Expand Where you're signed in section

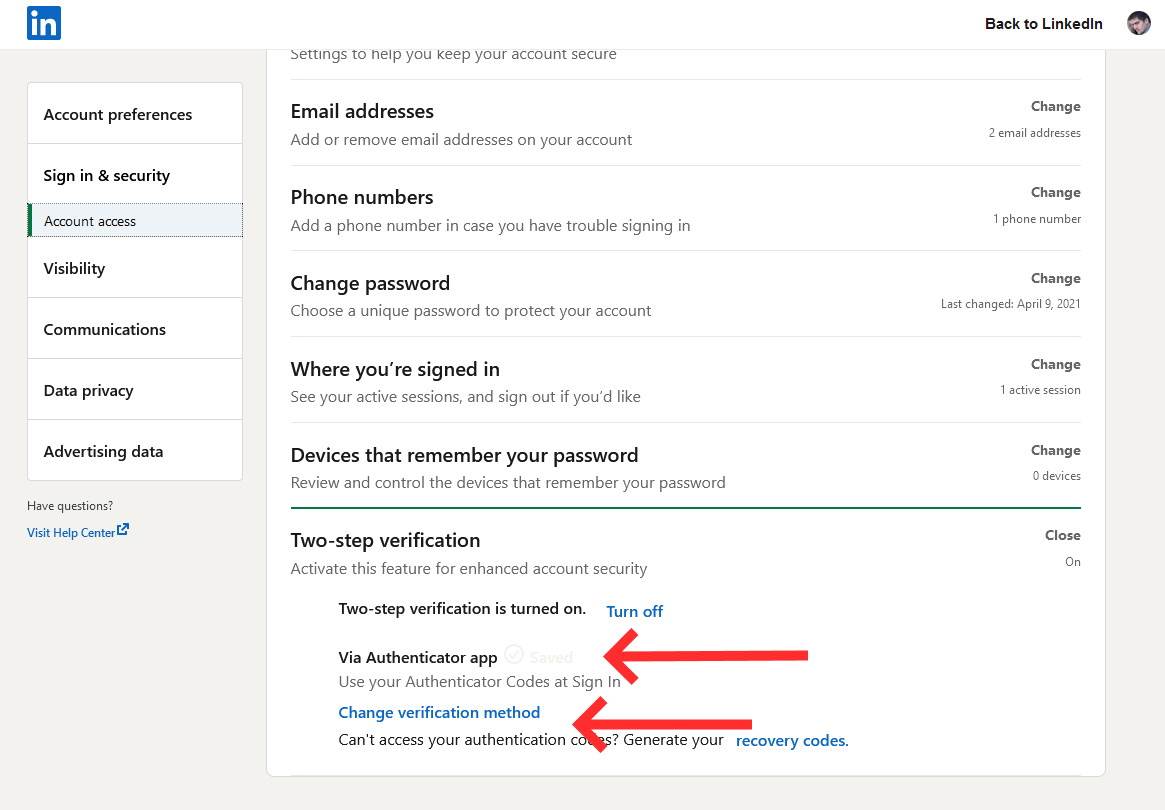click(x=1055, y=364)
